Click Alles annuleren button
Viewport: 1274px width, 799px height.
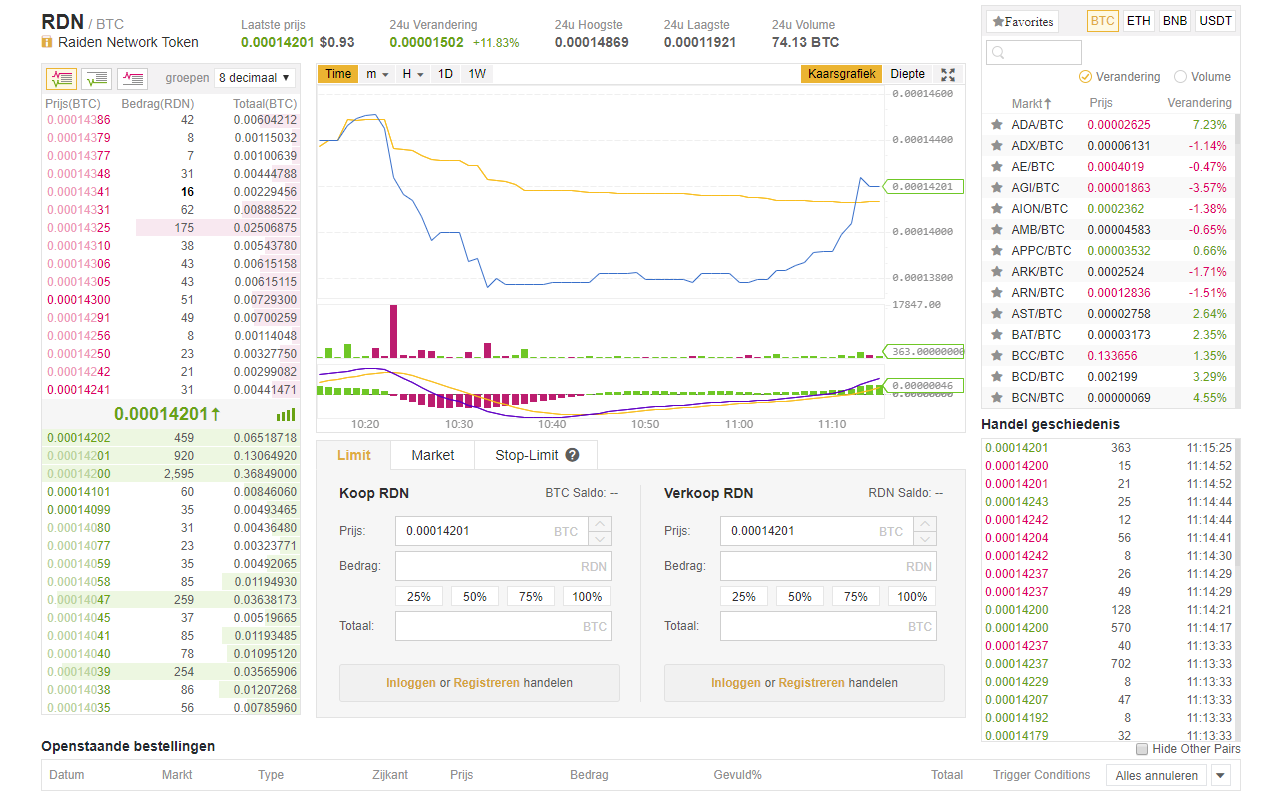coord(1156,775)
